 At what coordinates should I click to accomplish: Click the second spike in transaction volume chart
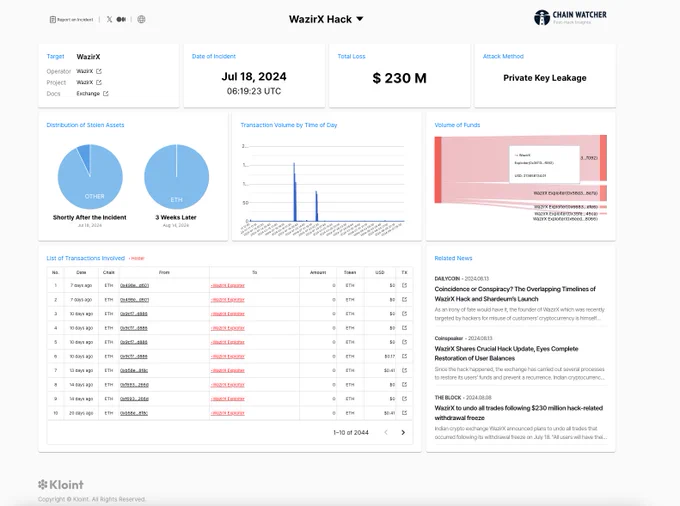pos(317,206)
